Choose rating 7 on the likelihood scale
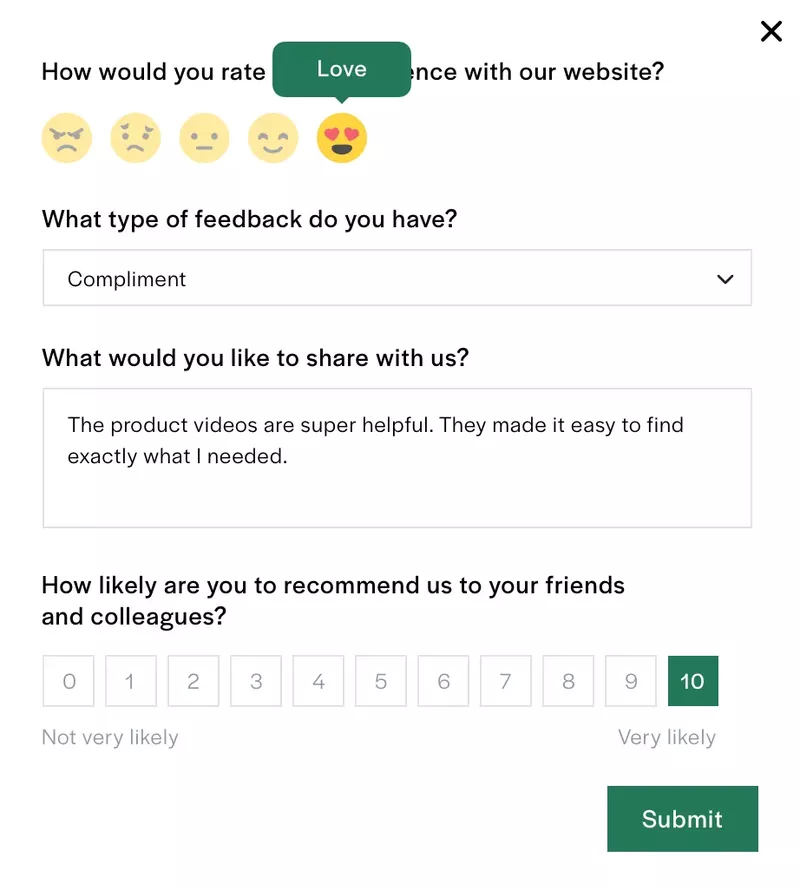This screenshot has height=890, width=800. point(505,681)
